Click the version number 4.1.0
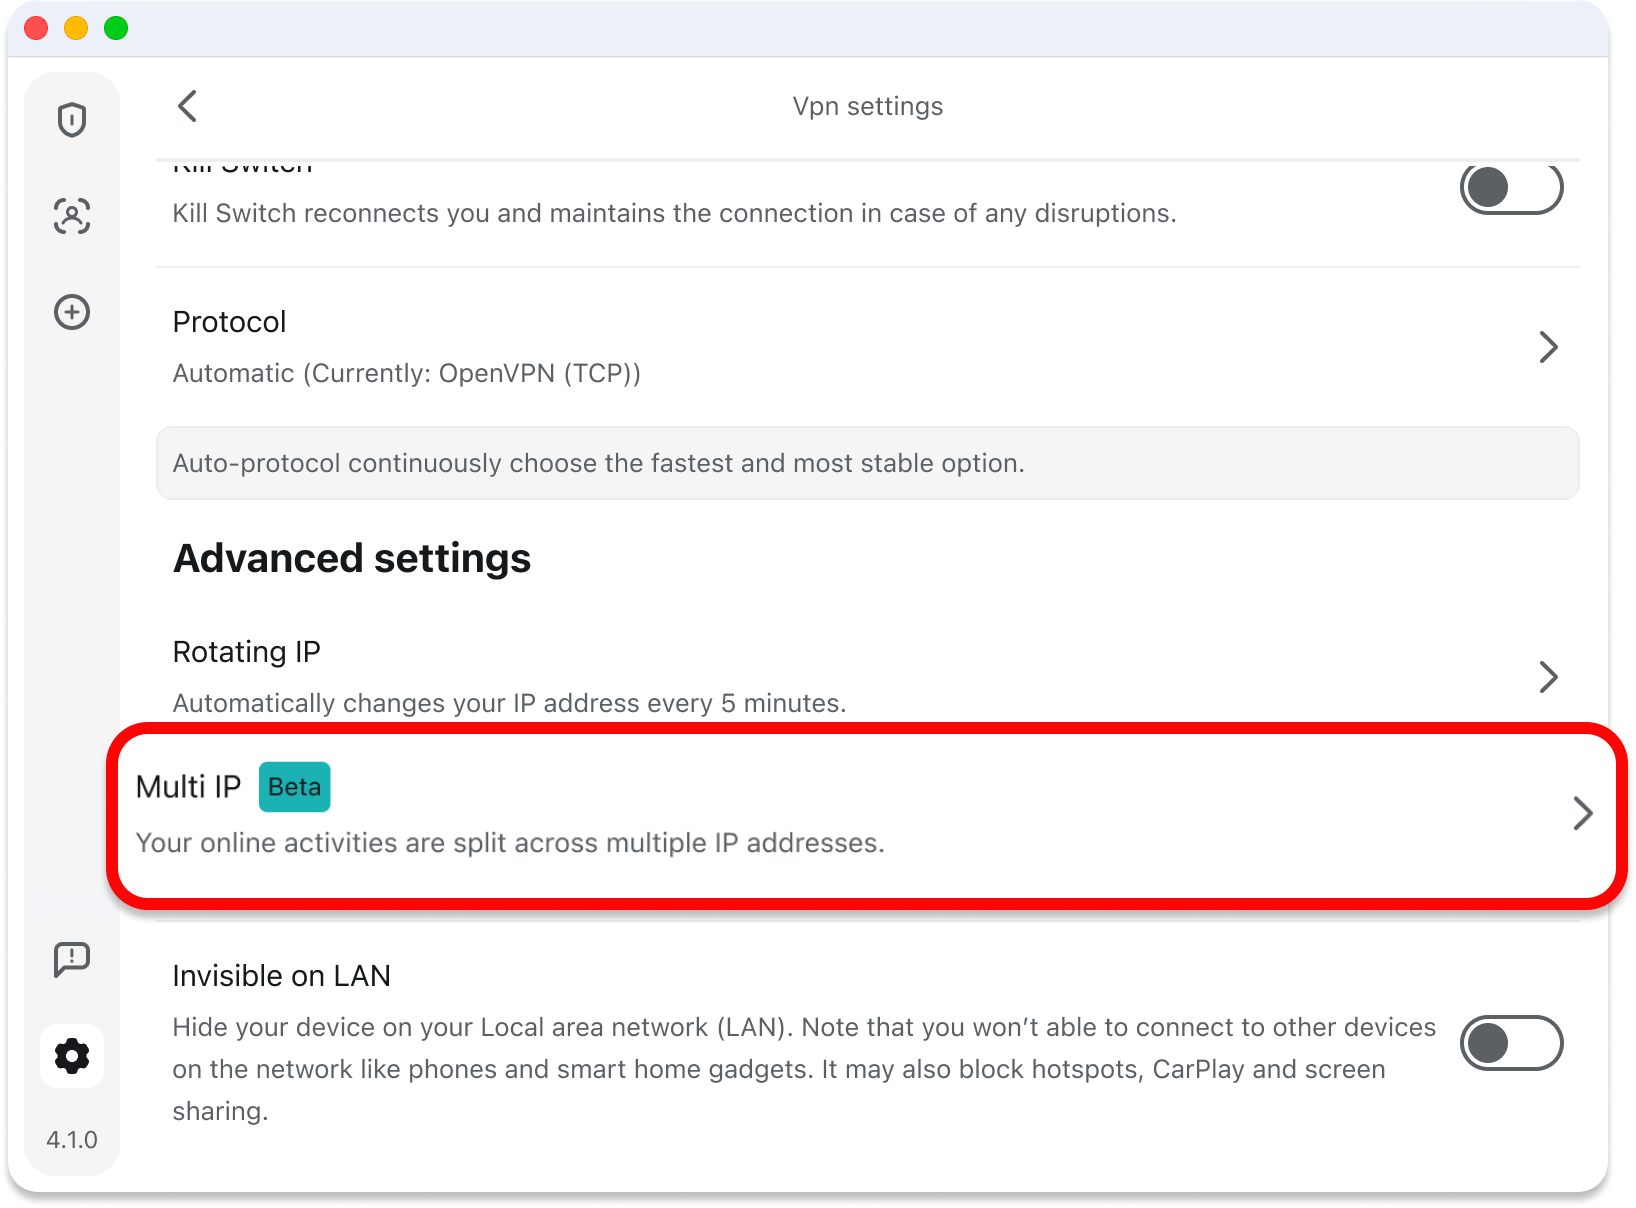 click(72, 1140)
